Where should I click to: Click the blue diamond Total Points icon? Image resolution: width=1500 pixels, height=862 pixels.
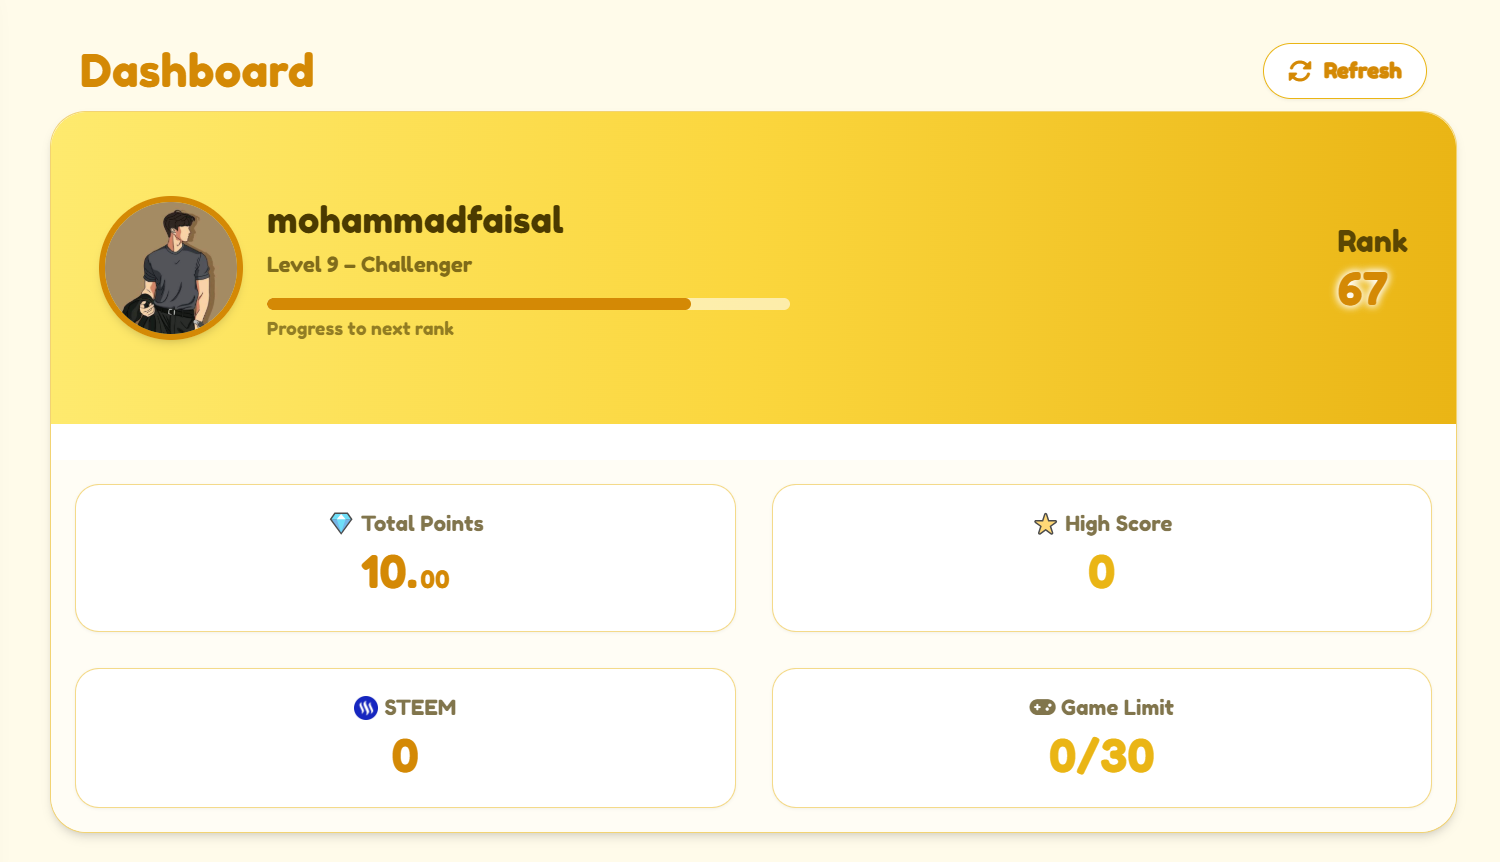(x=341, y=523)
